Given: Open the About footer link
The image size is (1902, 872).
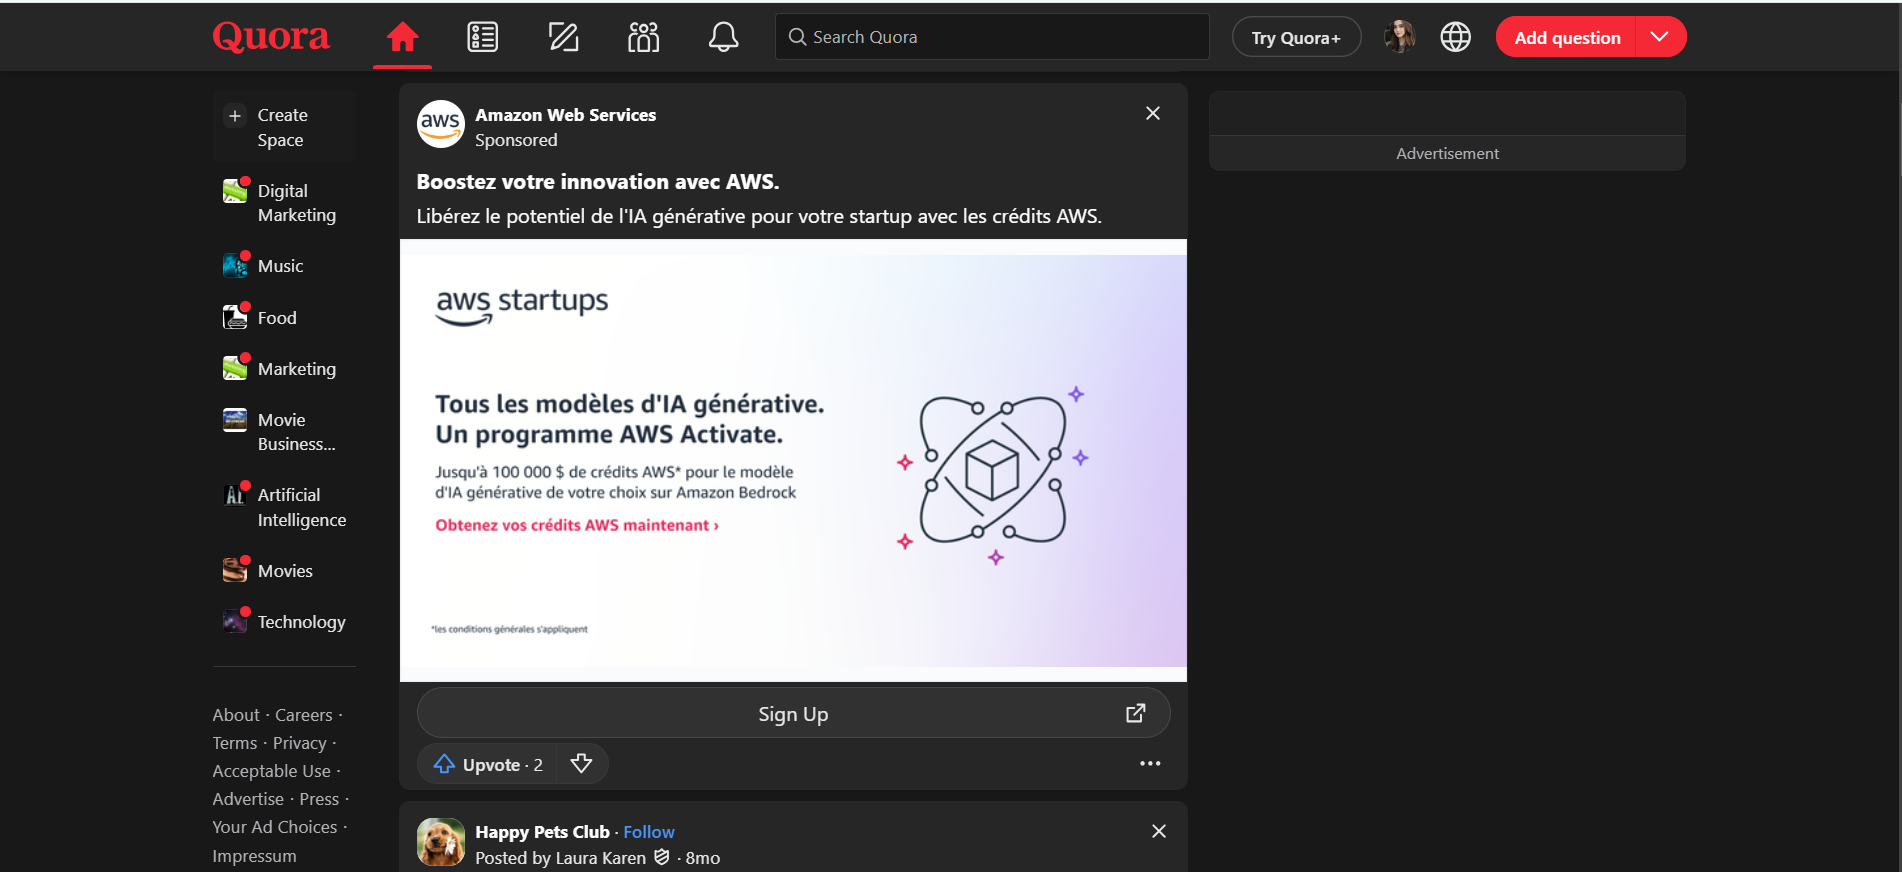Looking at the screenshot, I should pos(236,715).
